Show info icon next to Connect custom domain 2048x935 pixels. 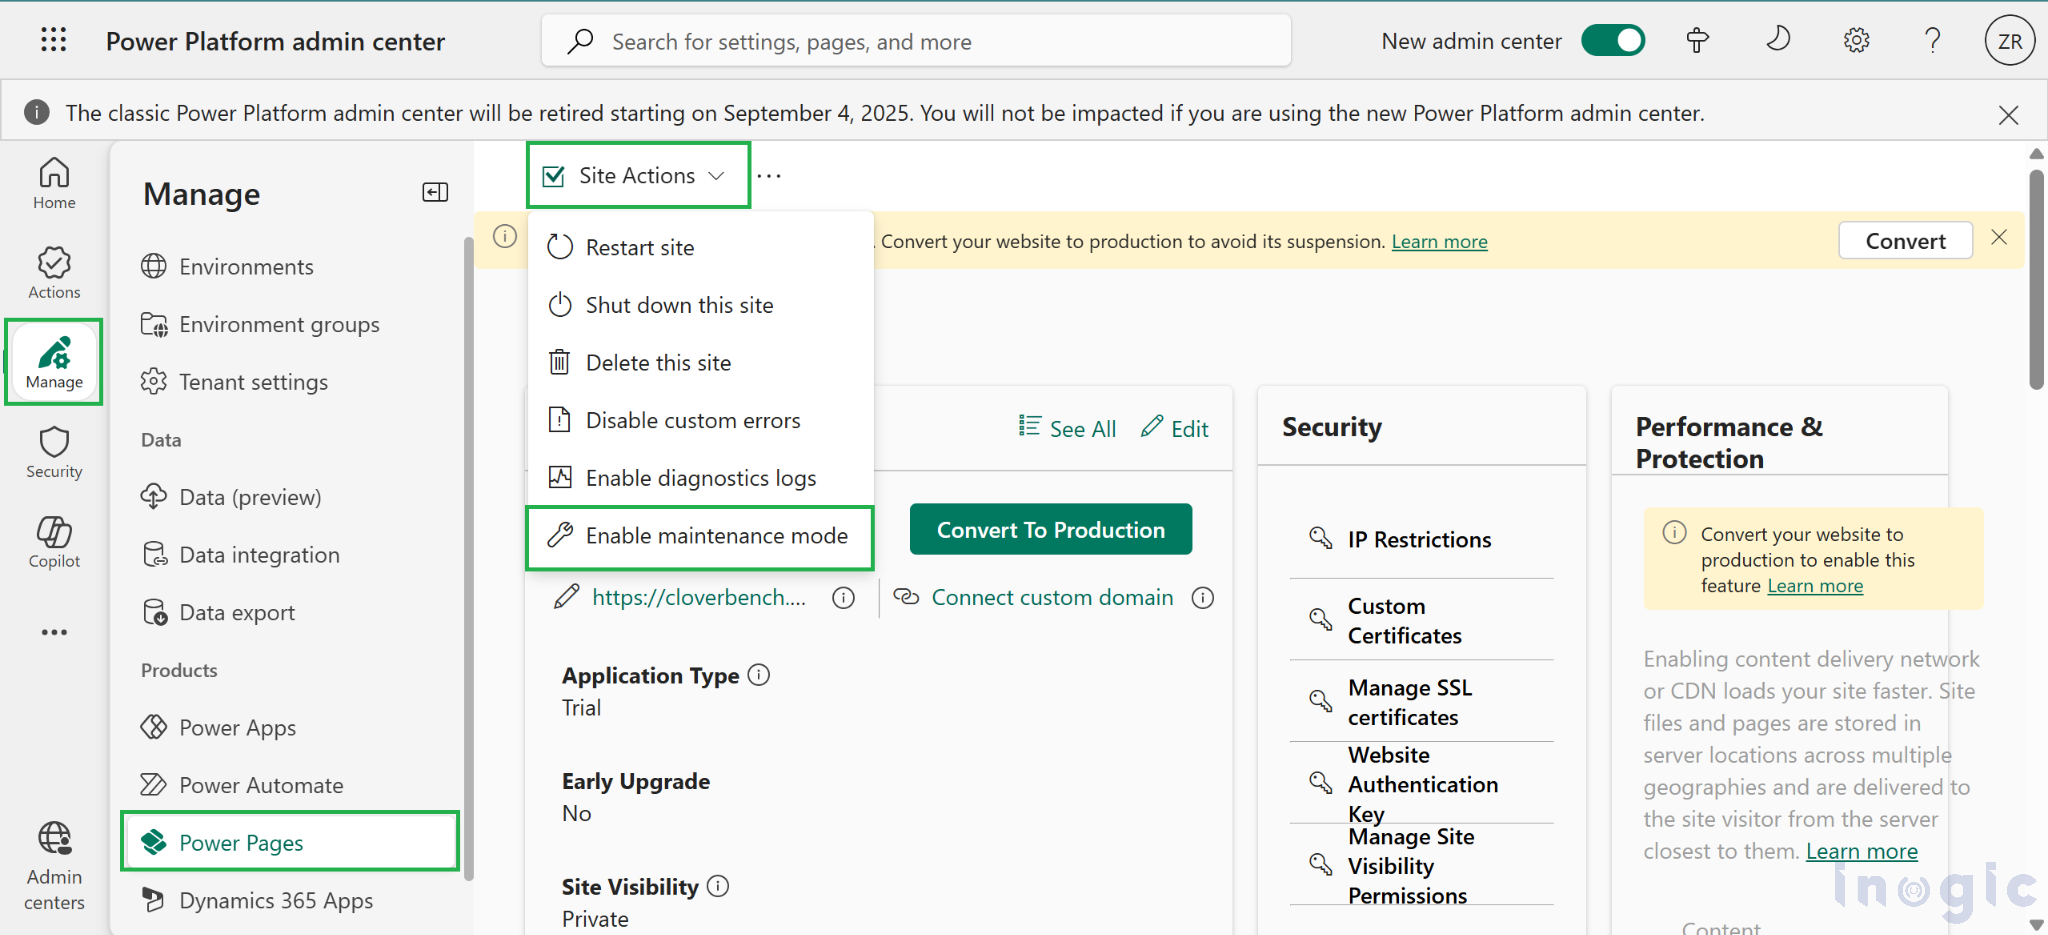point(1203,598)
